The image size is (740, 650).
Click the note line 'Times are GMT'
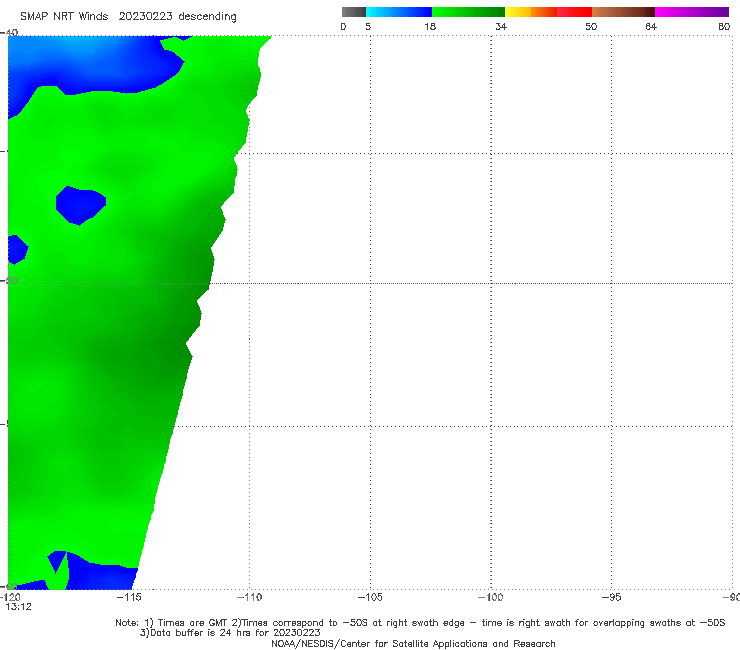[x=192, y=623]
